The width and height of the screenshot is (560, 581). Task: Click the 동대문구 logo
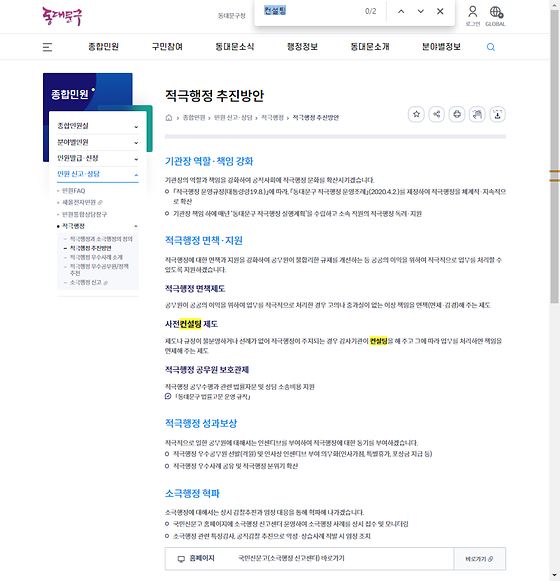[x=62, y=16]
